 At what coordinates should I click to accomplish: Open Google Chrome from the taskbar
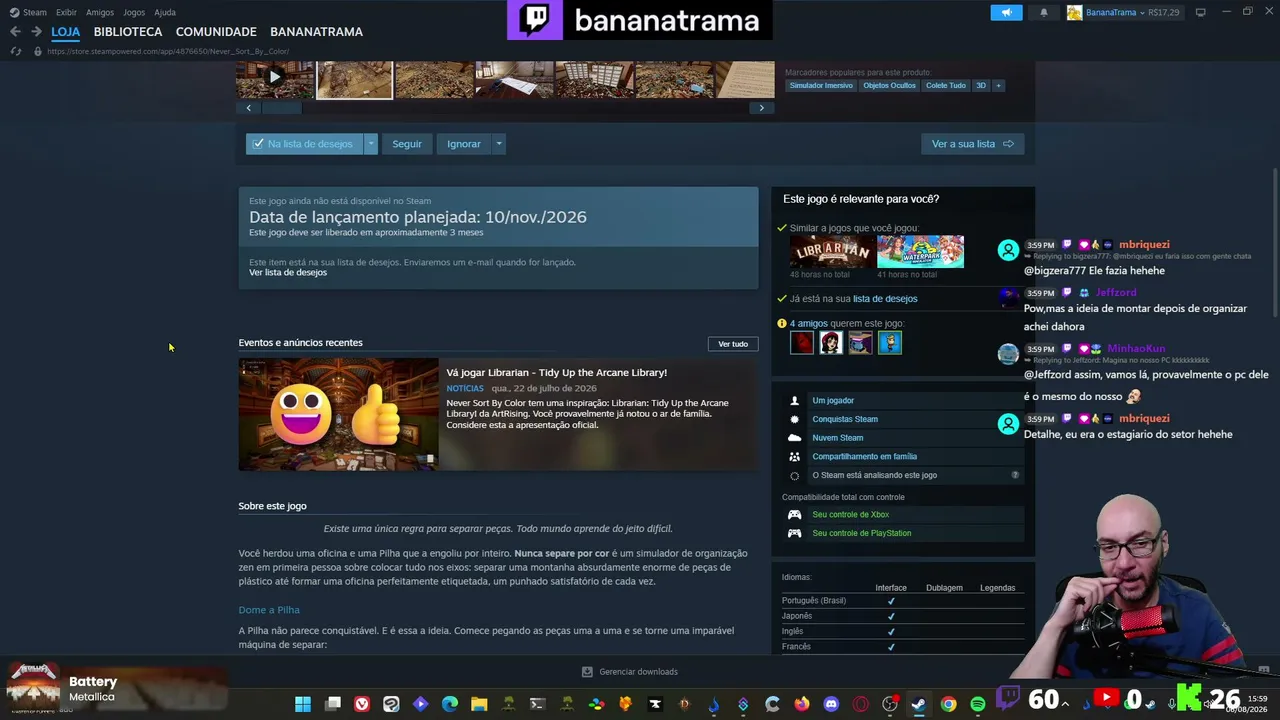click(x=948, y=704)
